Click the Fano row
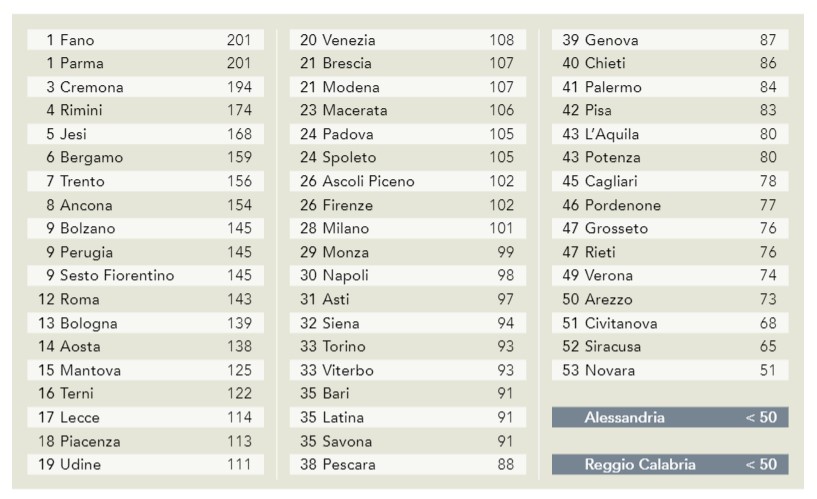 145,40
